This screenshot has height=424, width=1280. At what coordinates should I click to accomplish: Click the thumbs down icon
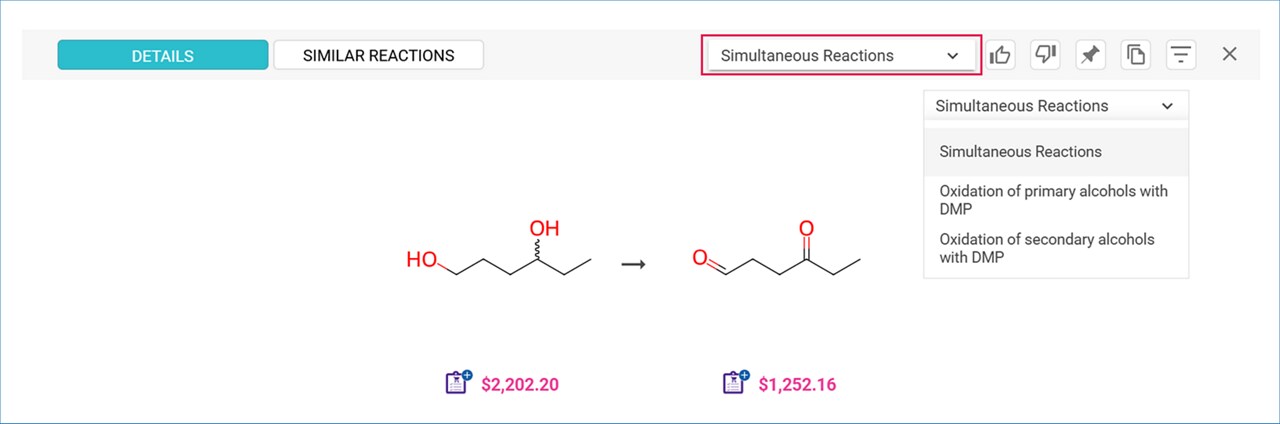pyautogui.click(x=1045, y=55)
